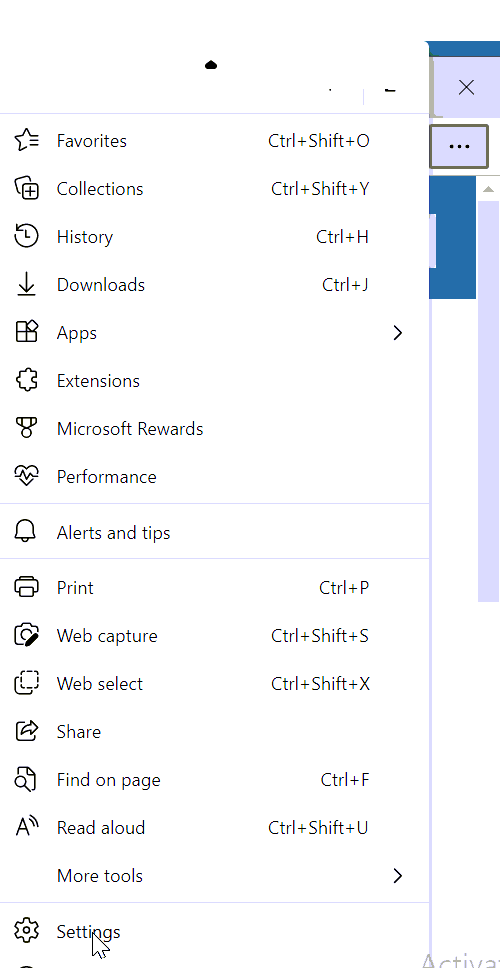
Task: Click the Web capture camera icon
Action: [26, 636]
